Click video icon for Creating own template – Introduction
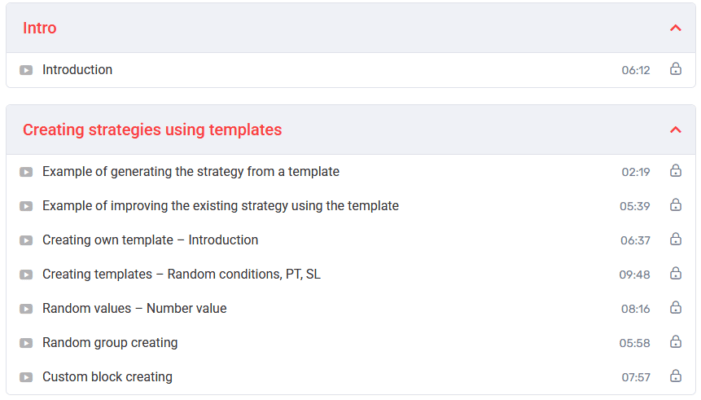This screenshot has height=400, width=701. point(26,240)
